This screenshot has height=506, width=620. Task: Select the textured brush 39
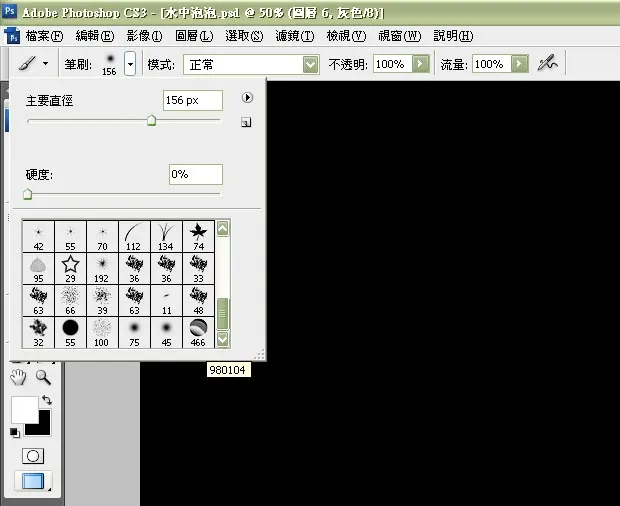pos(102,300)
